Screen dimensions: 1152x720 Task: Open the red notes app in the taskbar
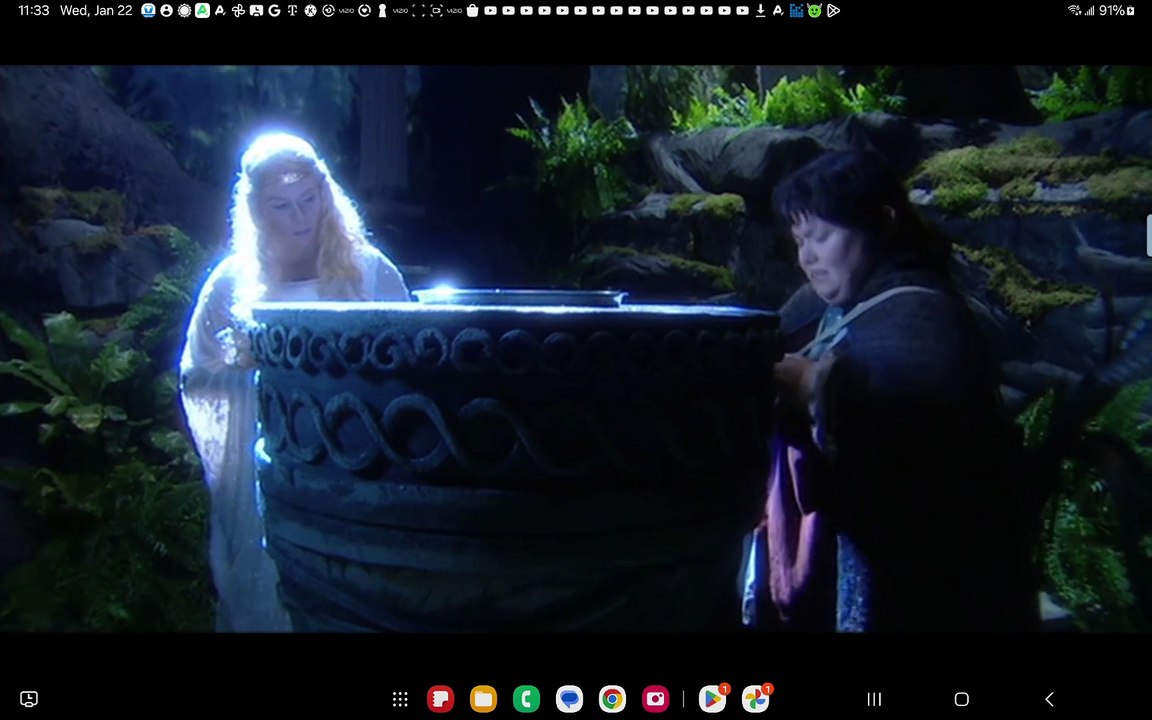point(440,699)
